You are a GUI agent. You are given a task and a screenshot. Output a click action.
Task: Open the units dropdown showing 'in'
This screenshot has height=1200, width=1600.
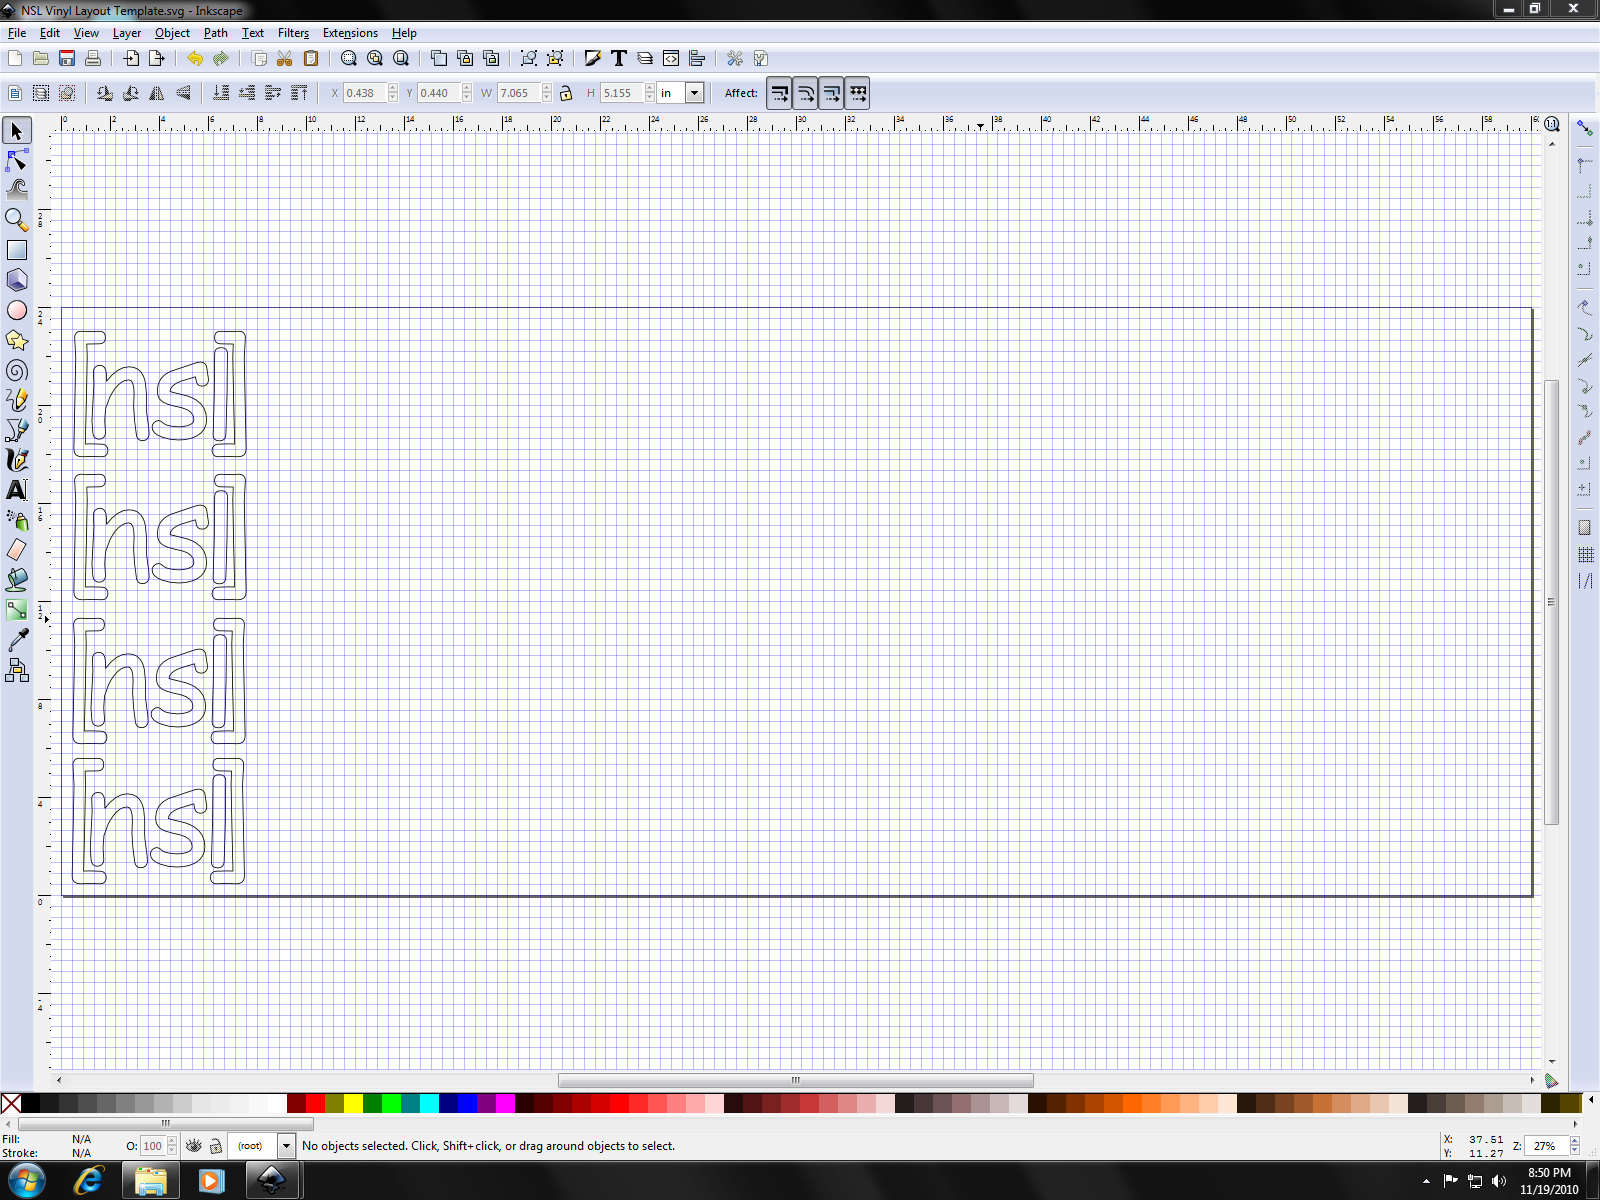click(694, 93)
